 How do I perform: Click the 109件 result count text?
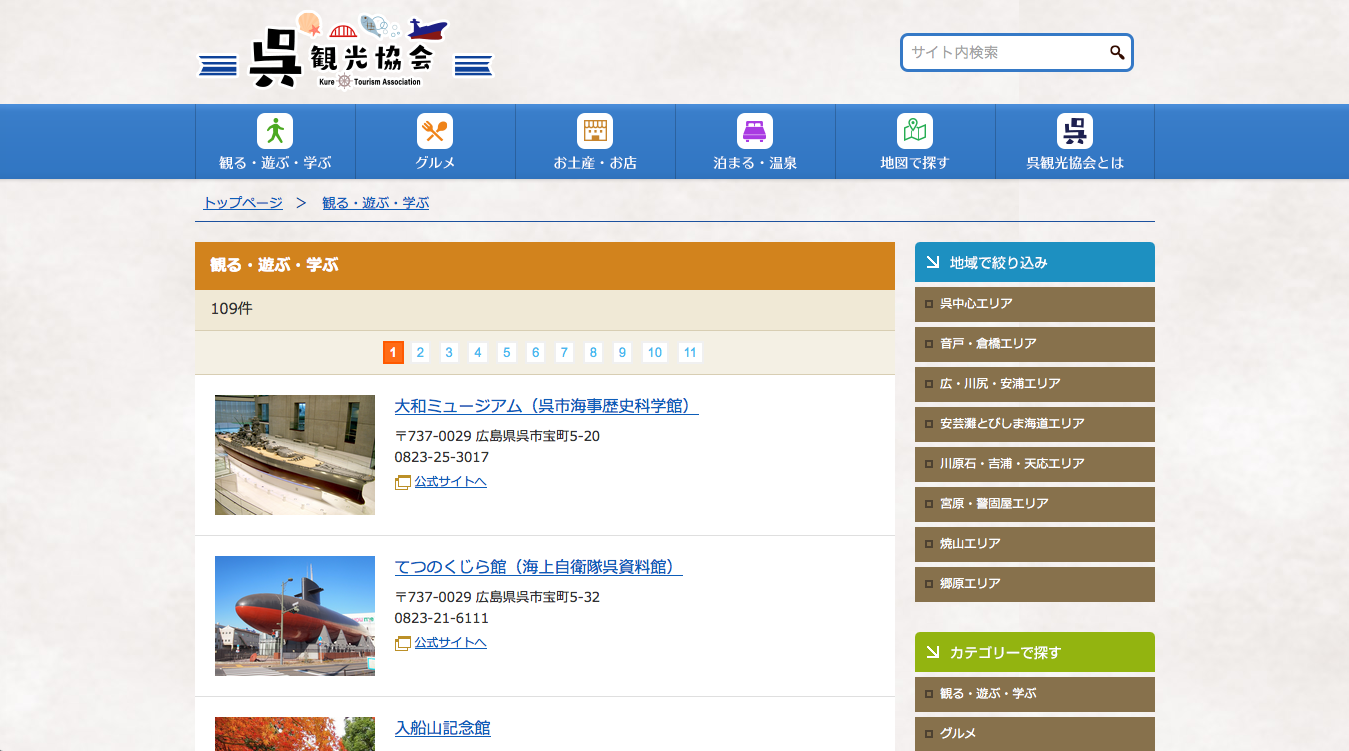coord(231,309)
